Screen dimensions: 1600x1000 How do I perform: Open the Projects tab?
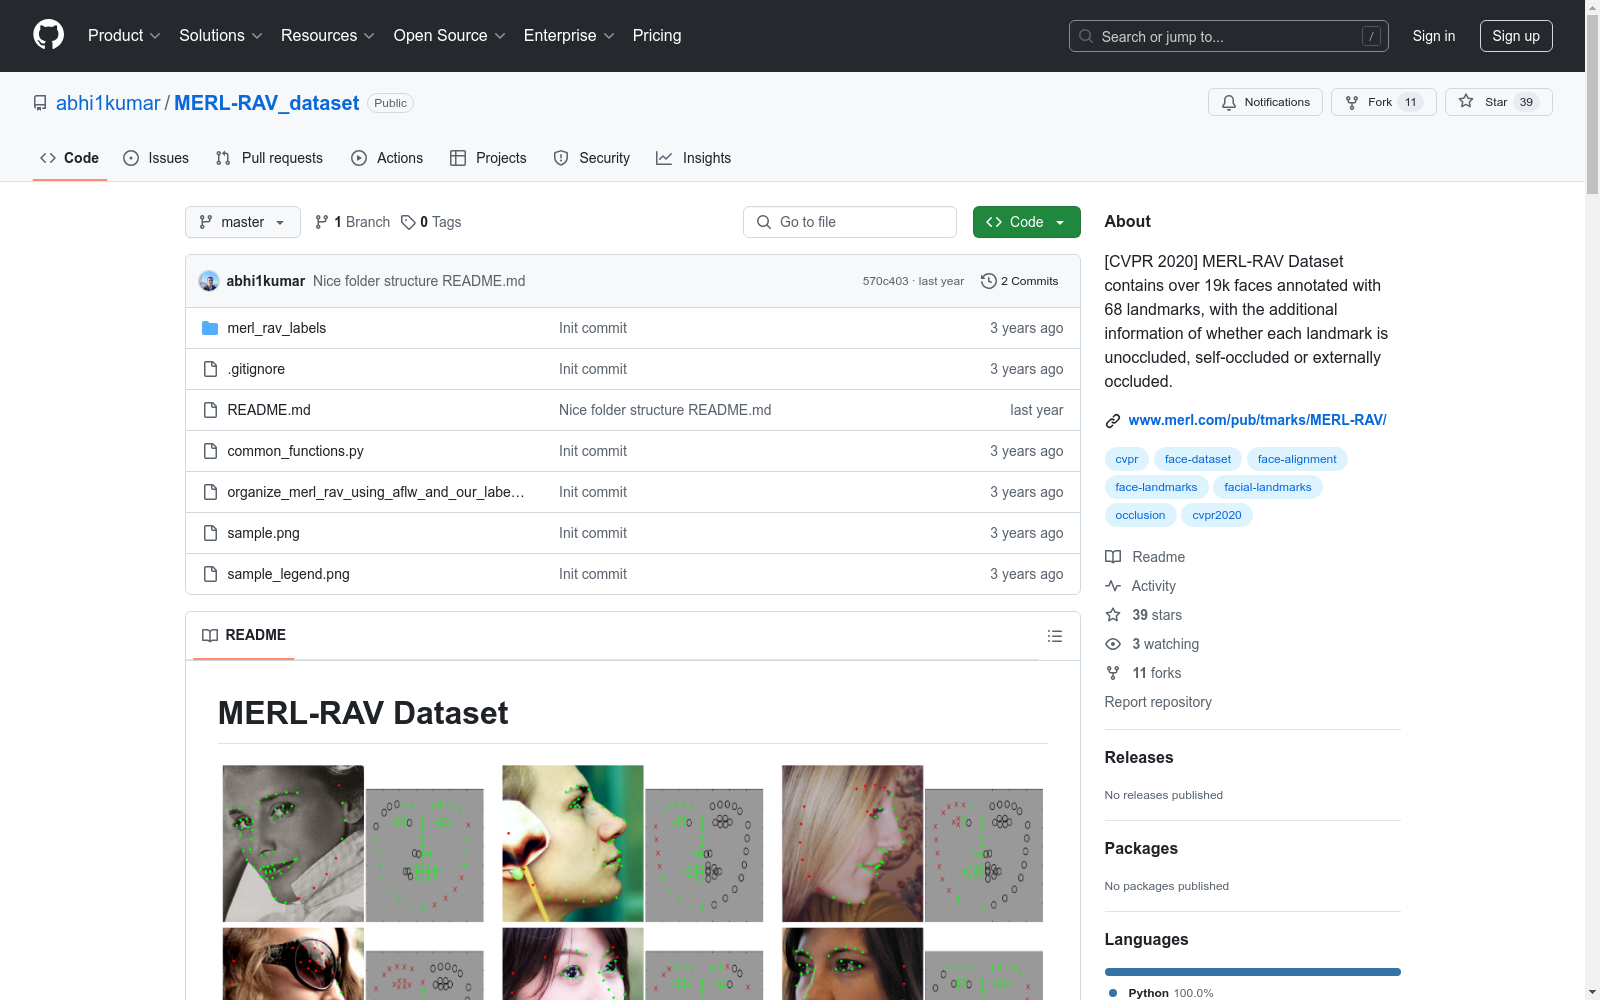488,158
